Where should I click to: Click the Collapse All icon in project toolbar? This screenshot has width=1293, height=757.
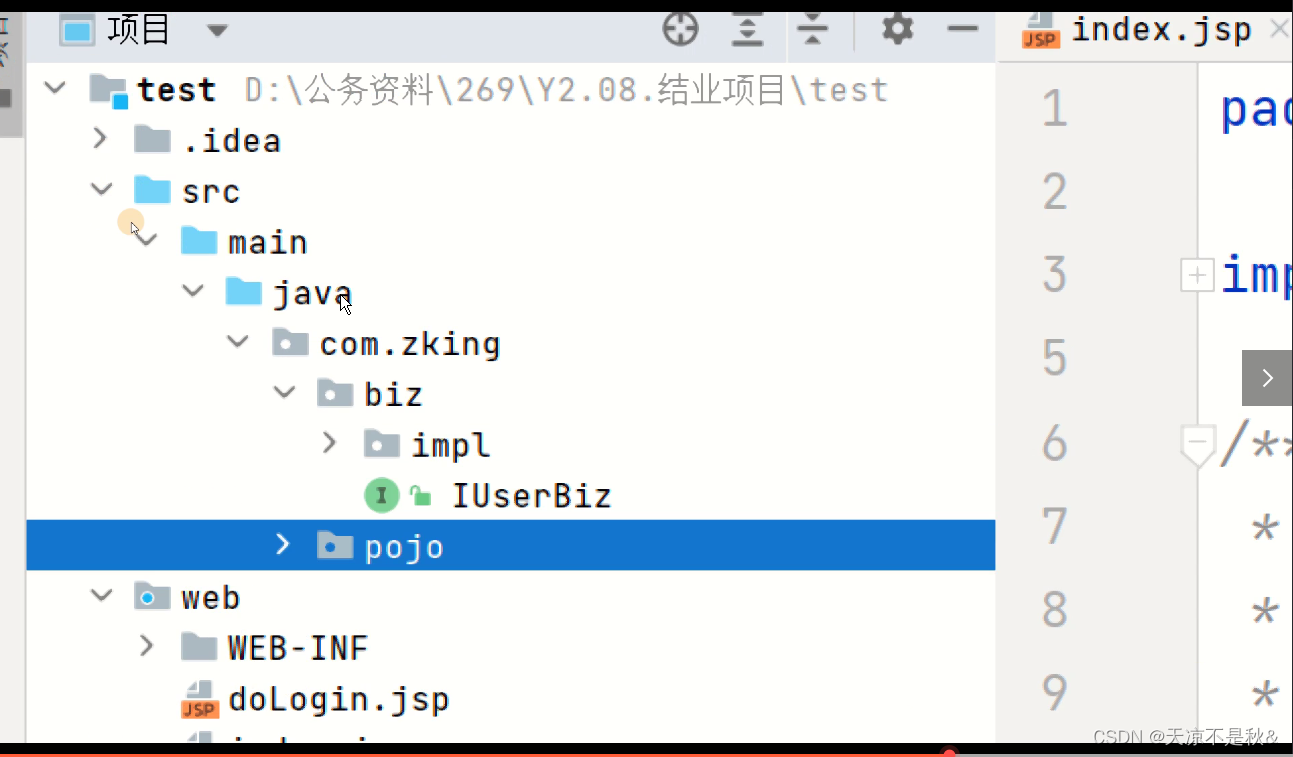(x=813, y=30)
